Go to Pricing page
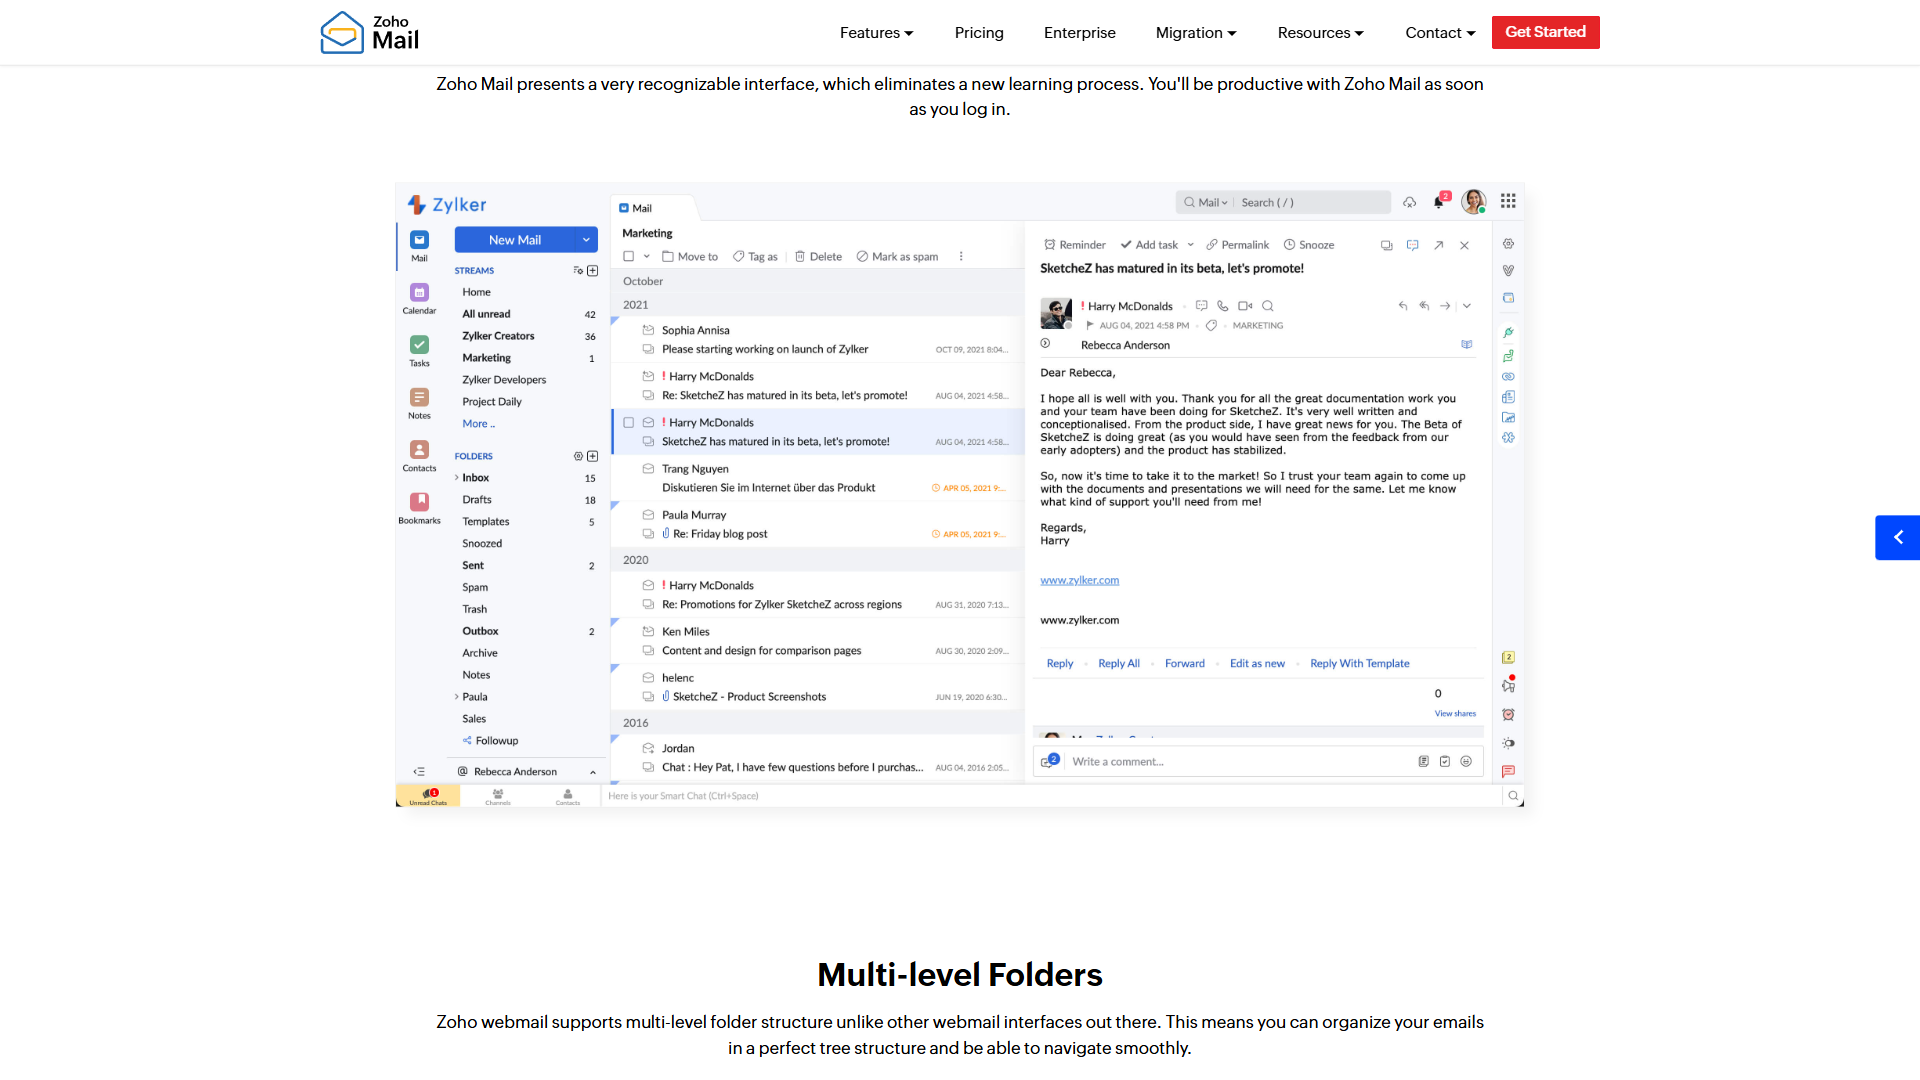1920x1080 pixels. pos(979,33)
